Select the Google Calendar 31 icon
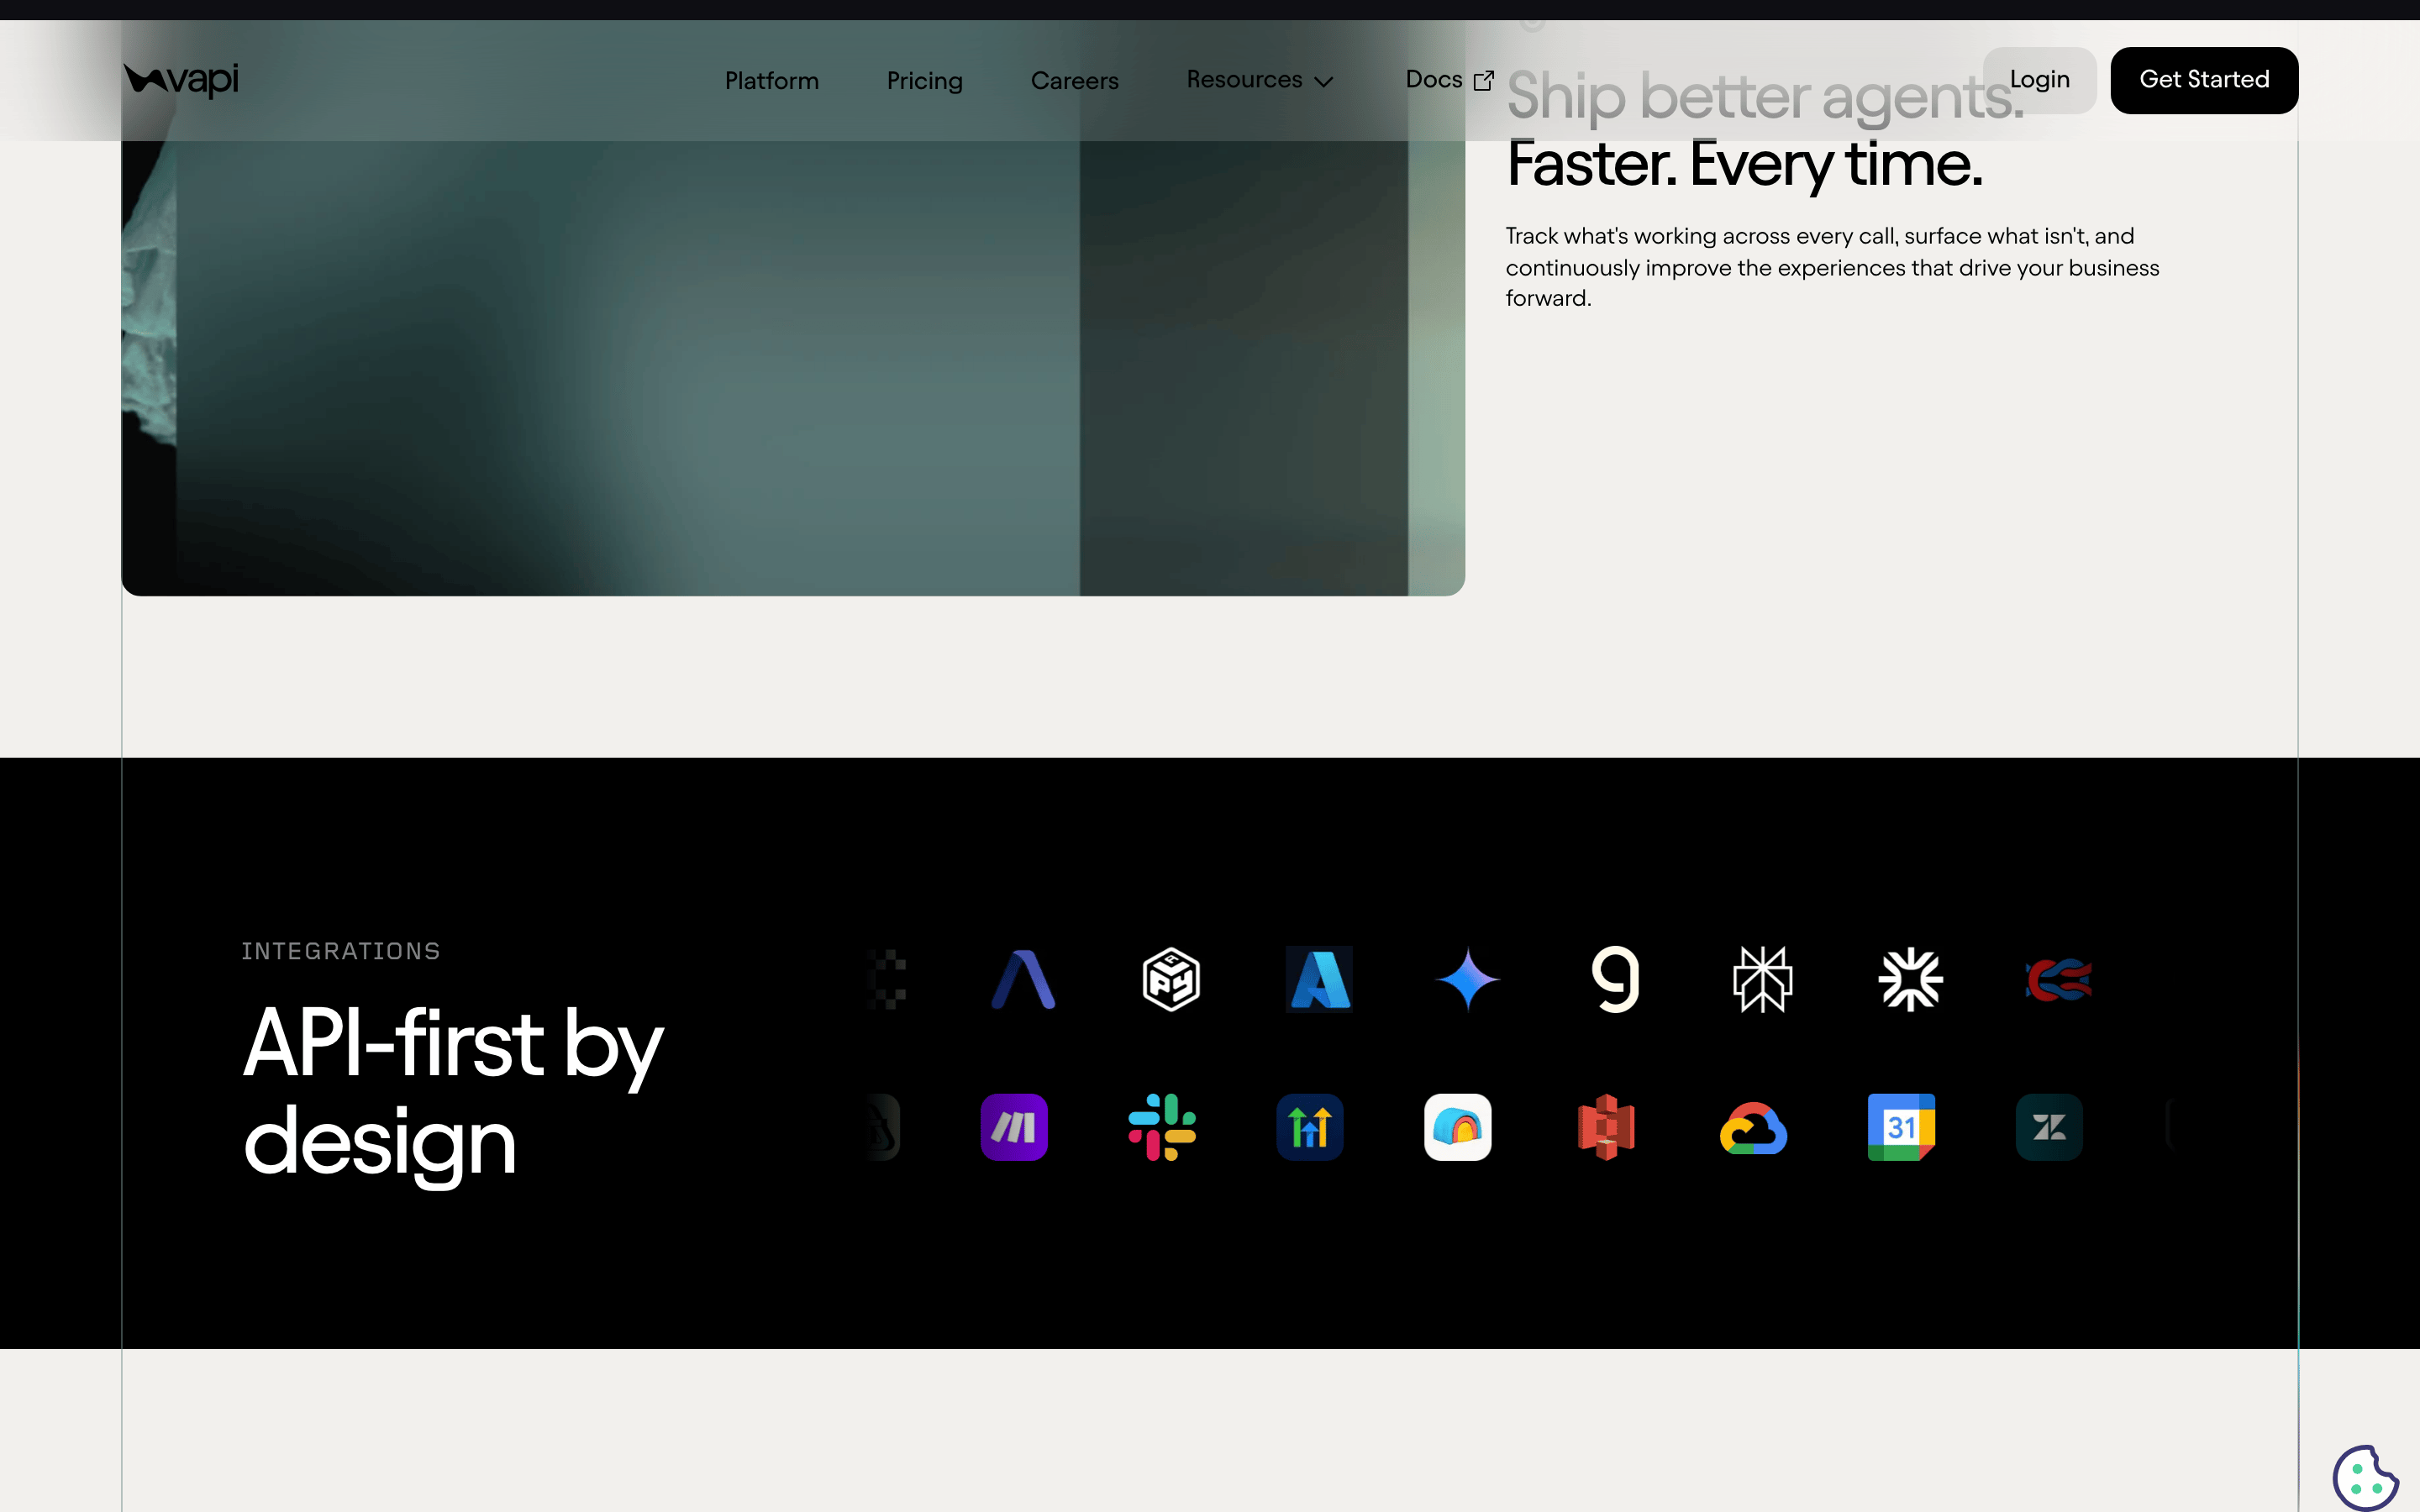The height and width of the screenshot is (1512, 2420). [x=1902, y=1127]
